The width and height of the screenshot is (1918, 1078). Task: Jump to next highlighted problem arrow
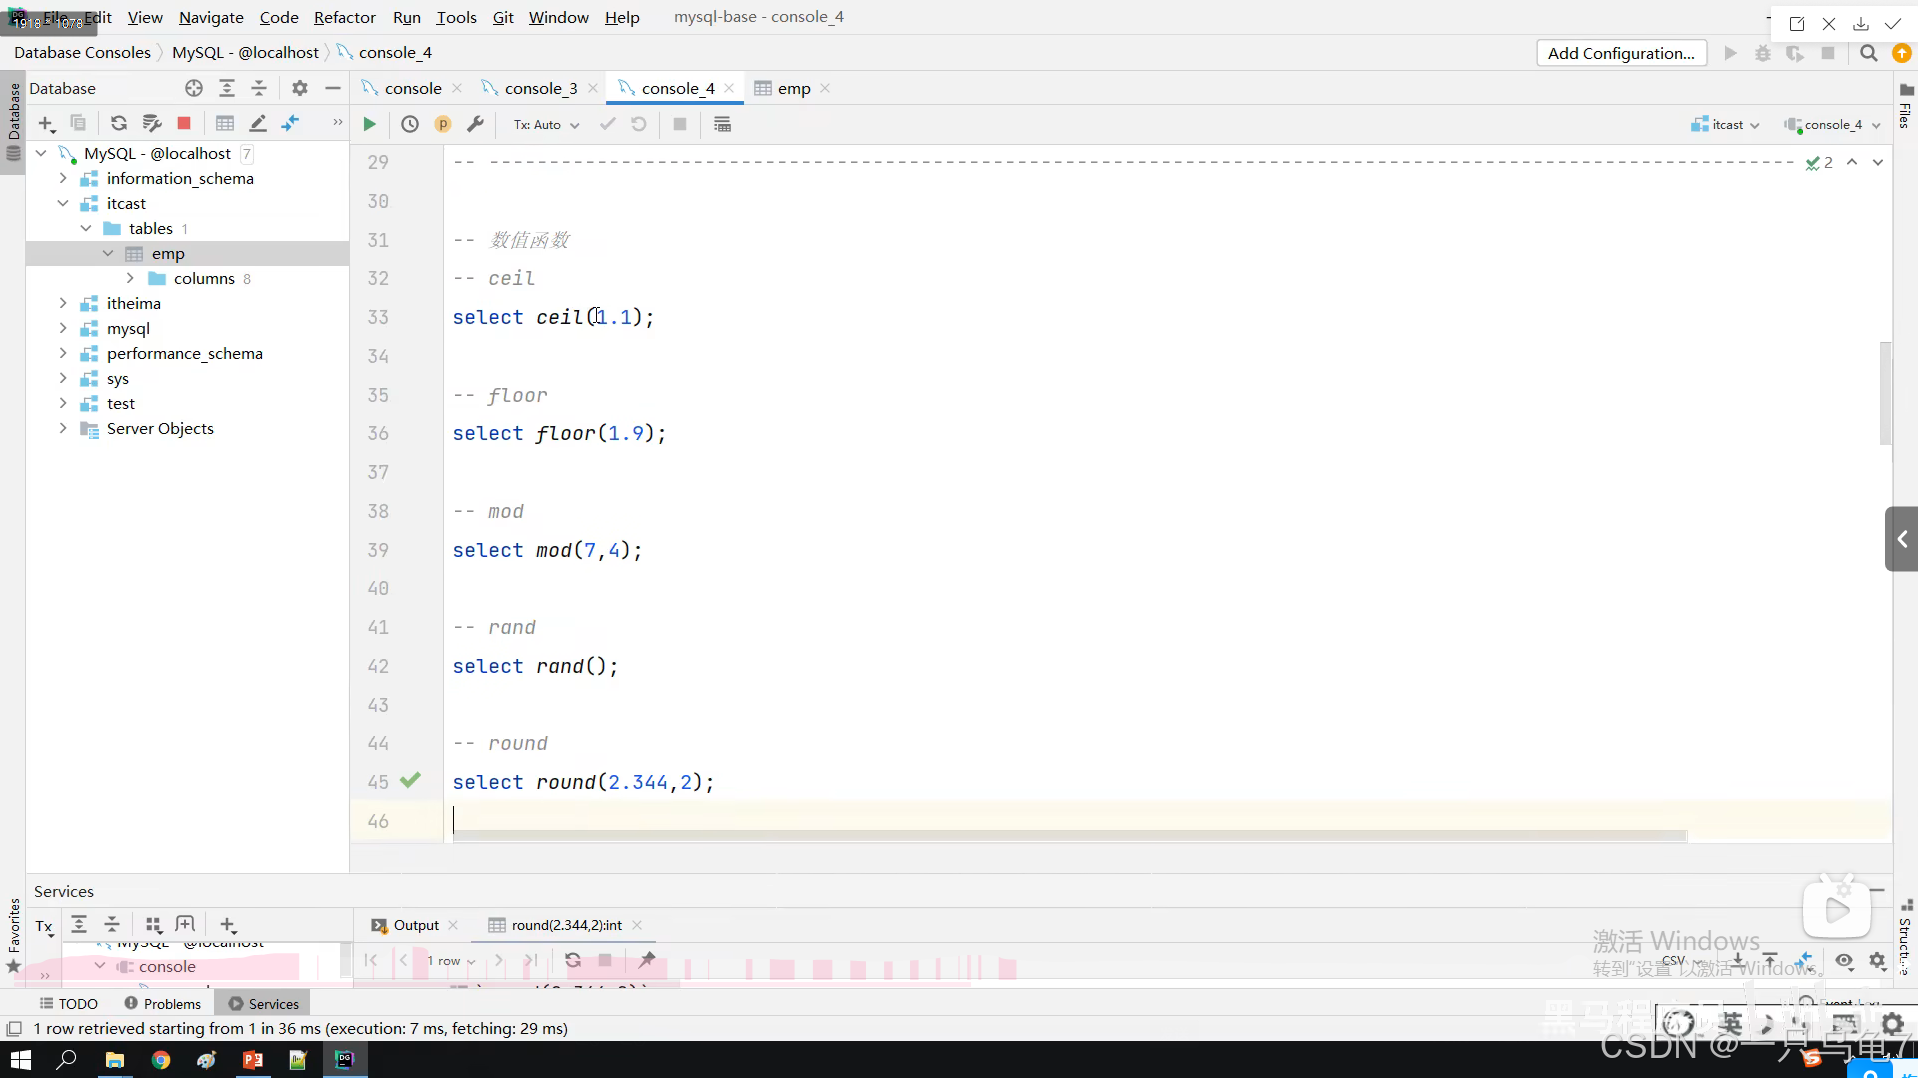(1878, 162)
